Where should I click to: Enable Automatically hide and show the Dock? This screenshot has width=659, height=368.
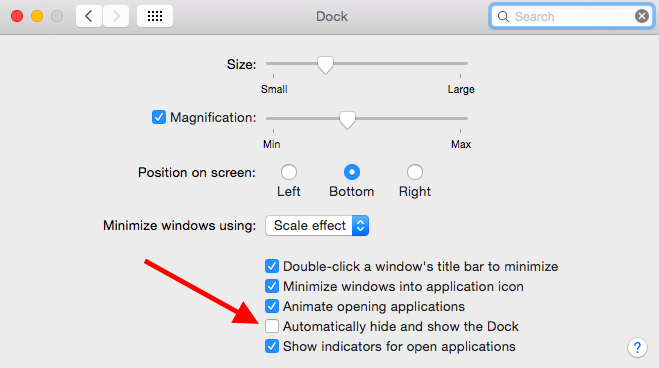click(272, 326)
